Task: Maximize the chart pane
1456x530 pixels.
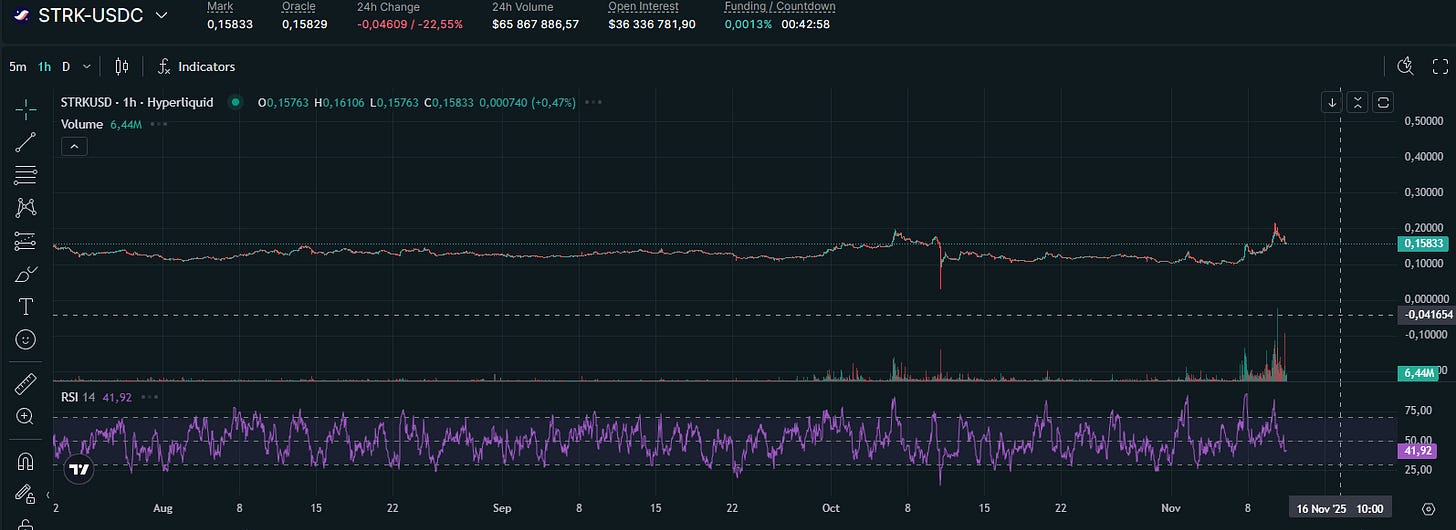Action: tap(1383, 102)
